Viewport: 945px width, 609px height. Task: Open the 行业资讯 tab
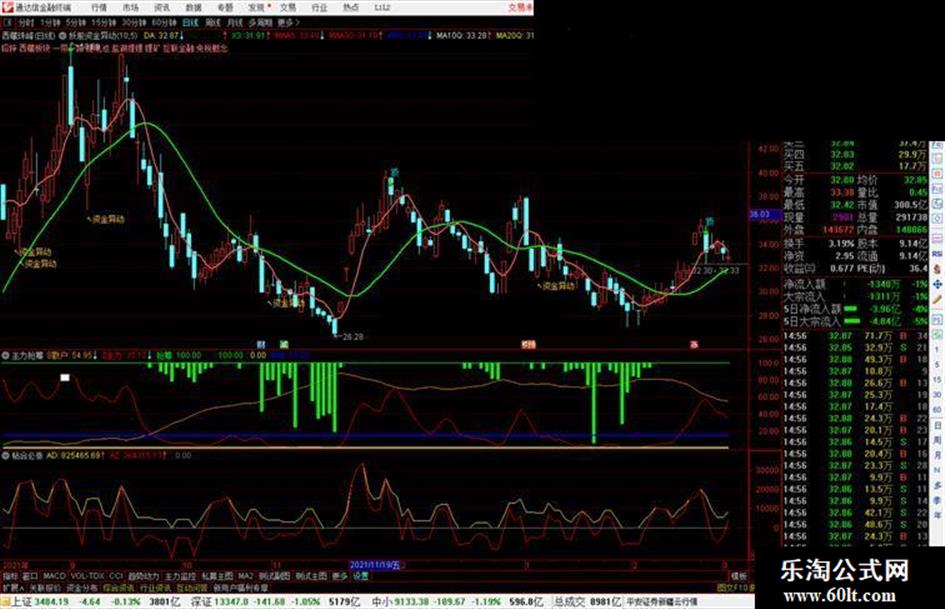[x=155, y=587]
